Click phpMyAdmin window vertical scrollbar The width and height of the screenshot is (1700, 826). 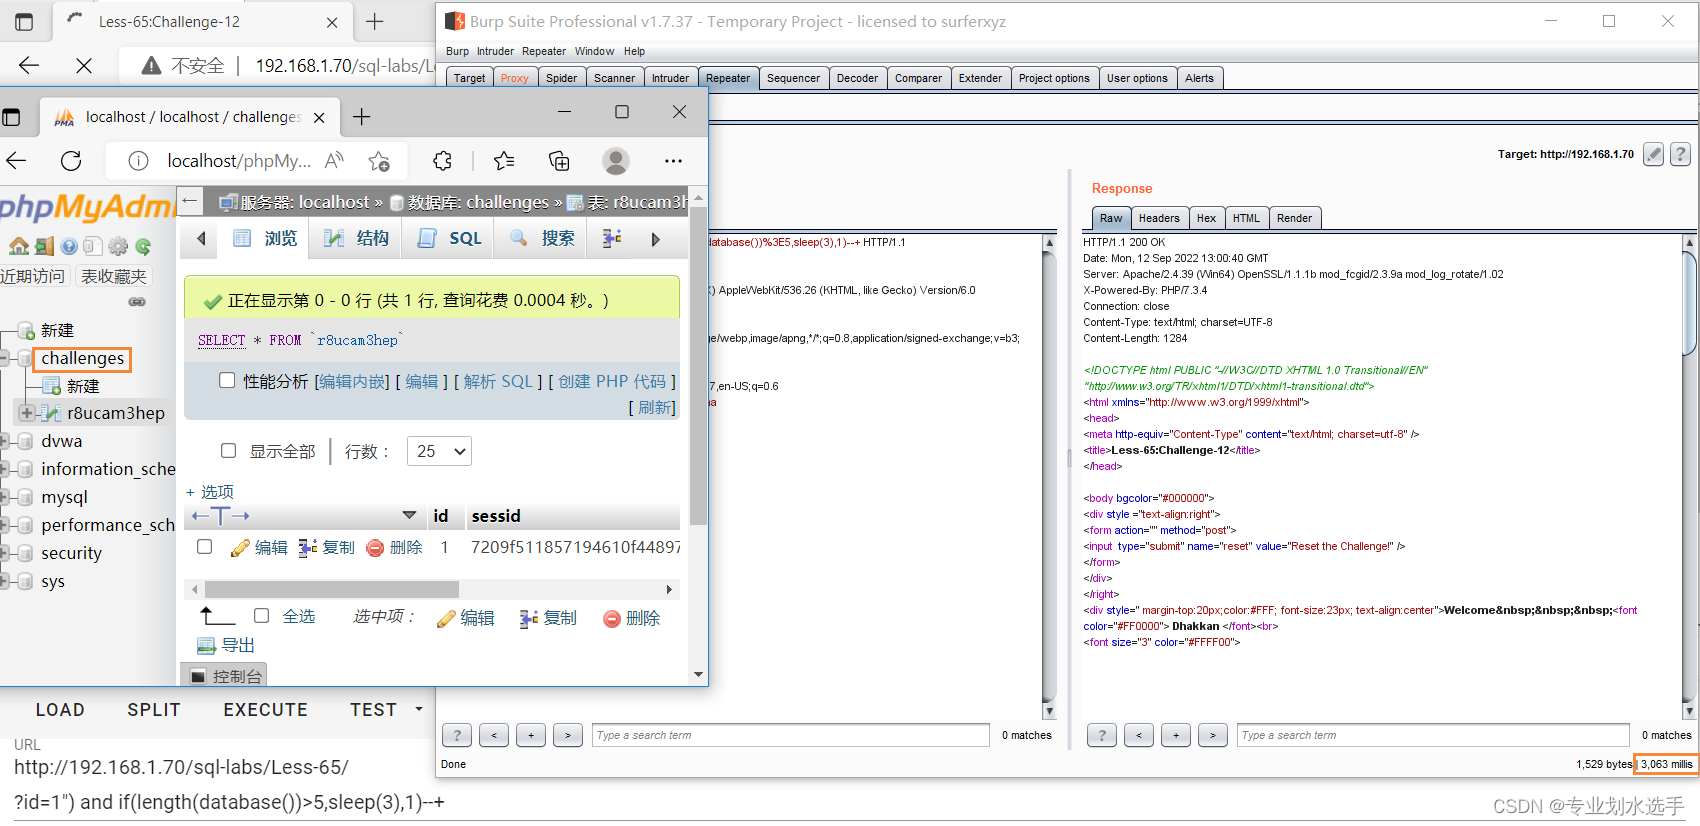(x=698, y=366)
